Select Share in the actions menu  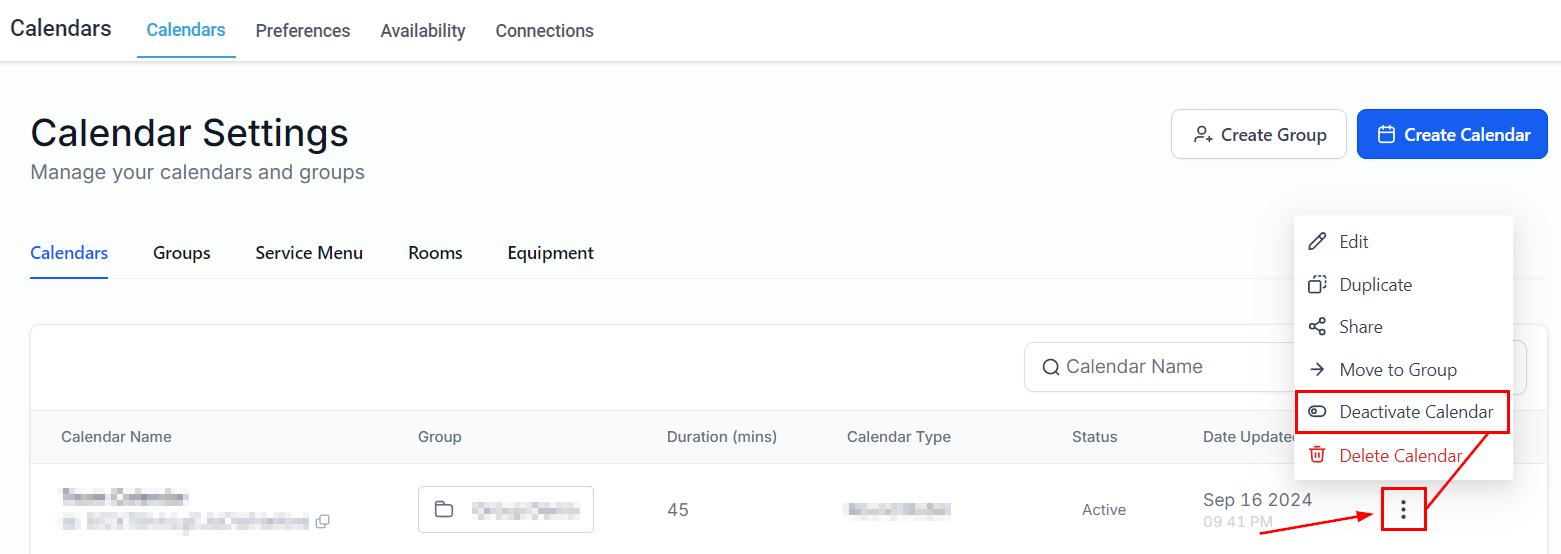click(1360, 327)
